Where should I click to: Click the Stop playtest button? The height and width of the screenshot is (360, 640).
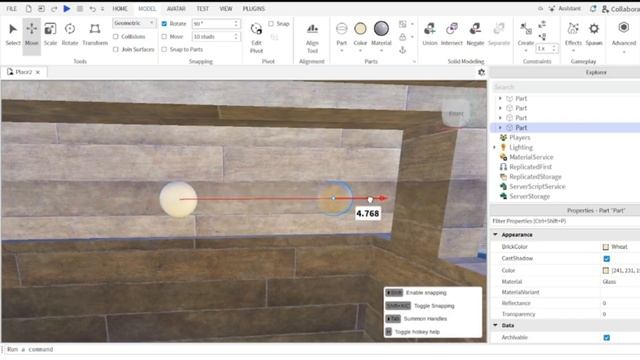pos(80,9)
